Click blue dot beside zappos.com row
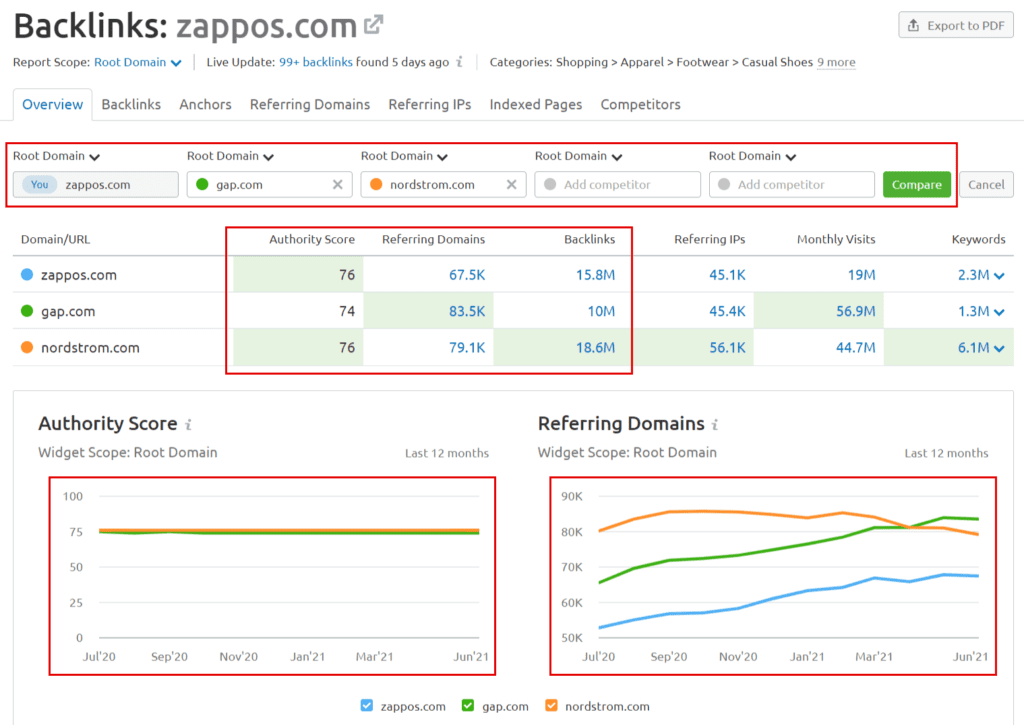 27,274
